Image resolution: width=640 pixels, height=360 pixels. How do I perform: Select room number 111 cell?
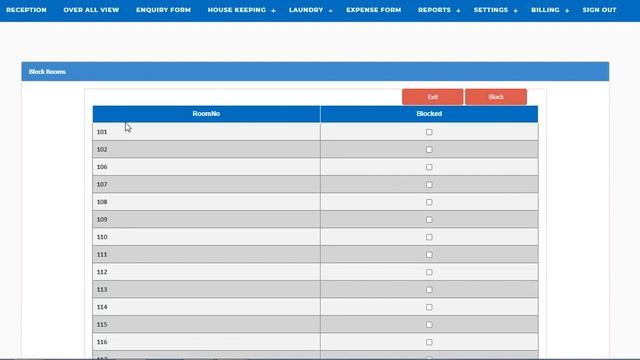coord(206,254)
